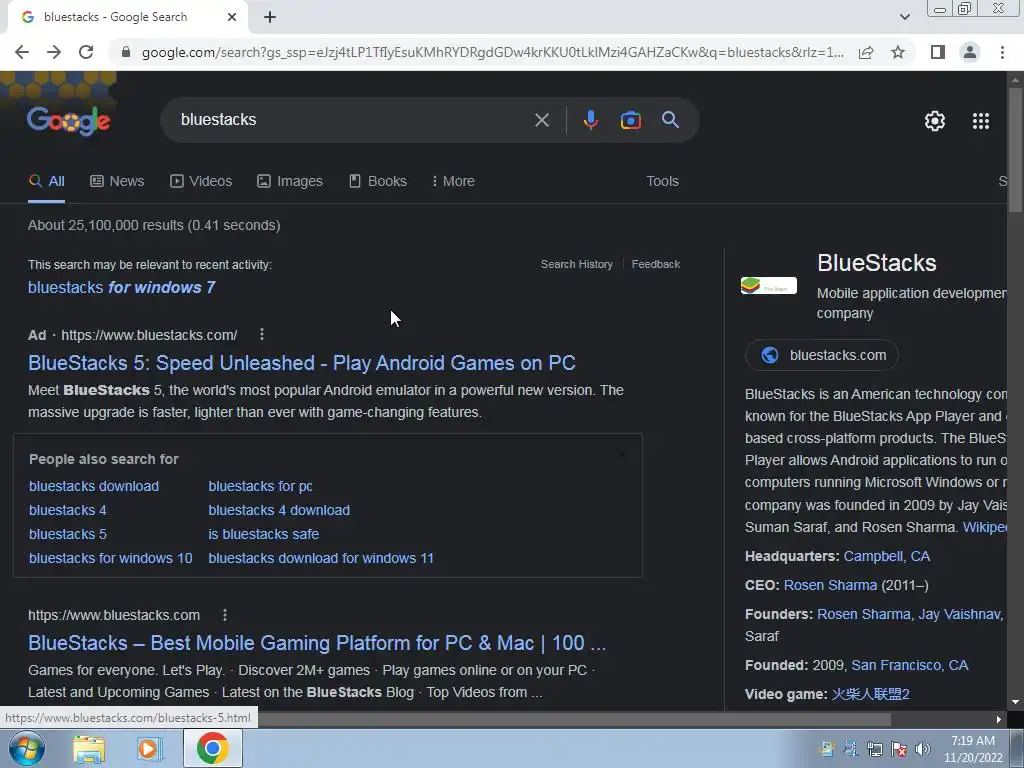Click the Feedback link
The image size is (1024, 768).
[656, 264]
